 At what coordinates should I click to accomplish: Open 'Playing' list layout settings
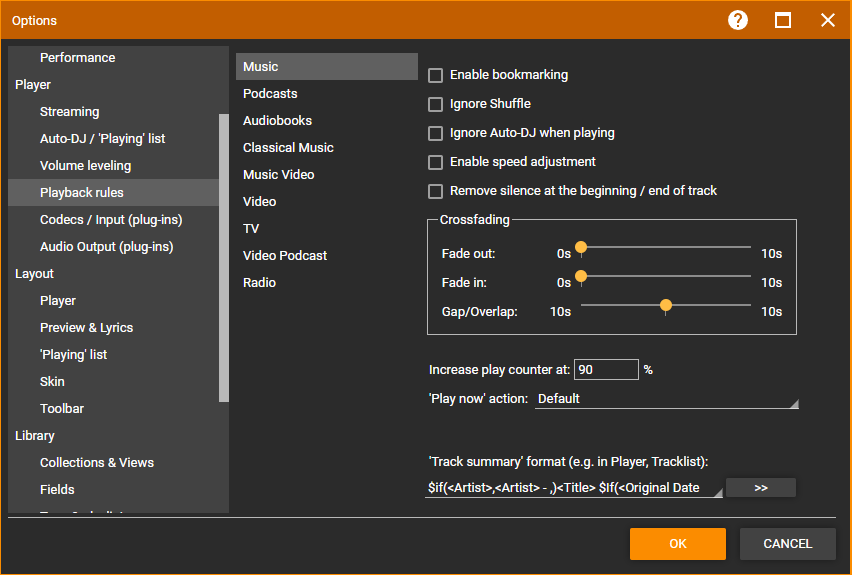coord(114,354)
